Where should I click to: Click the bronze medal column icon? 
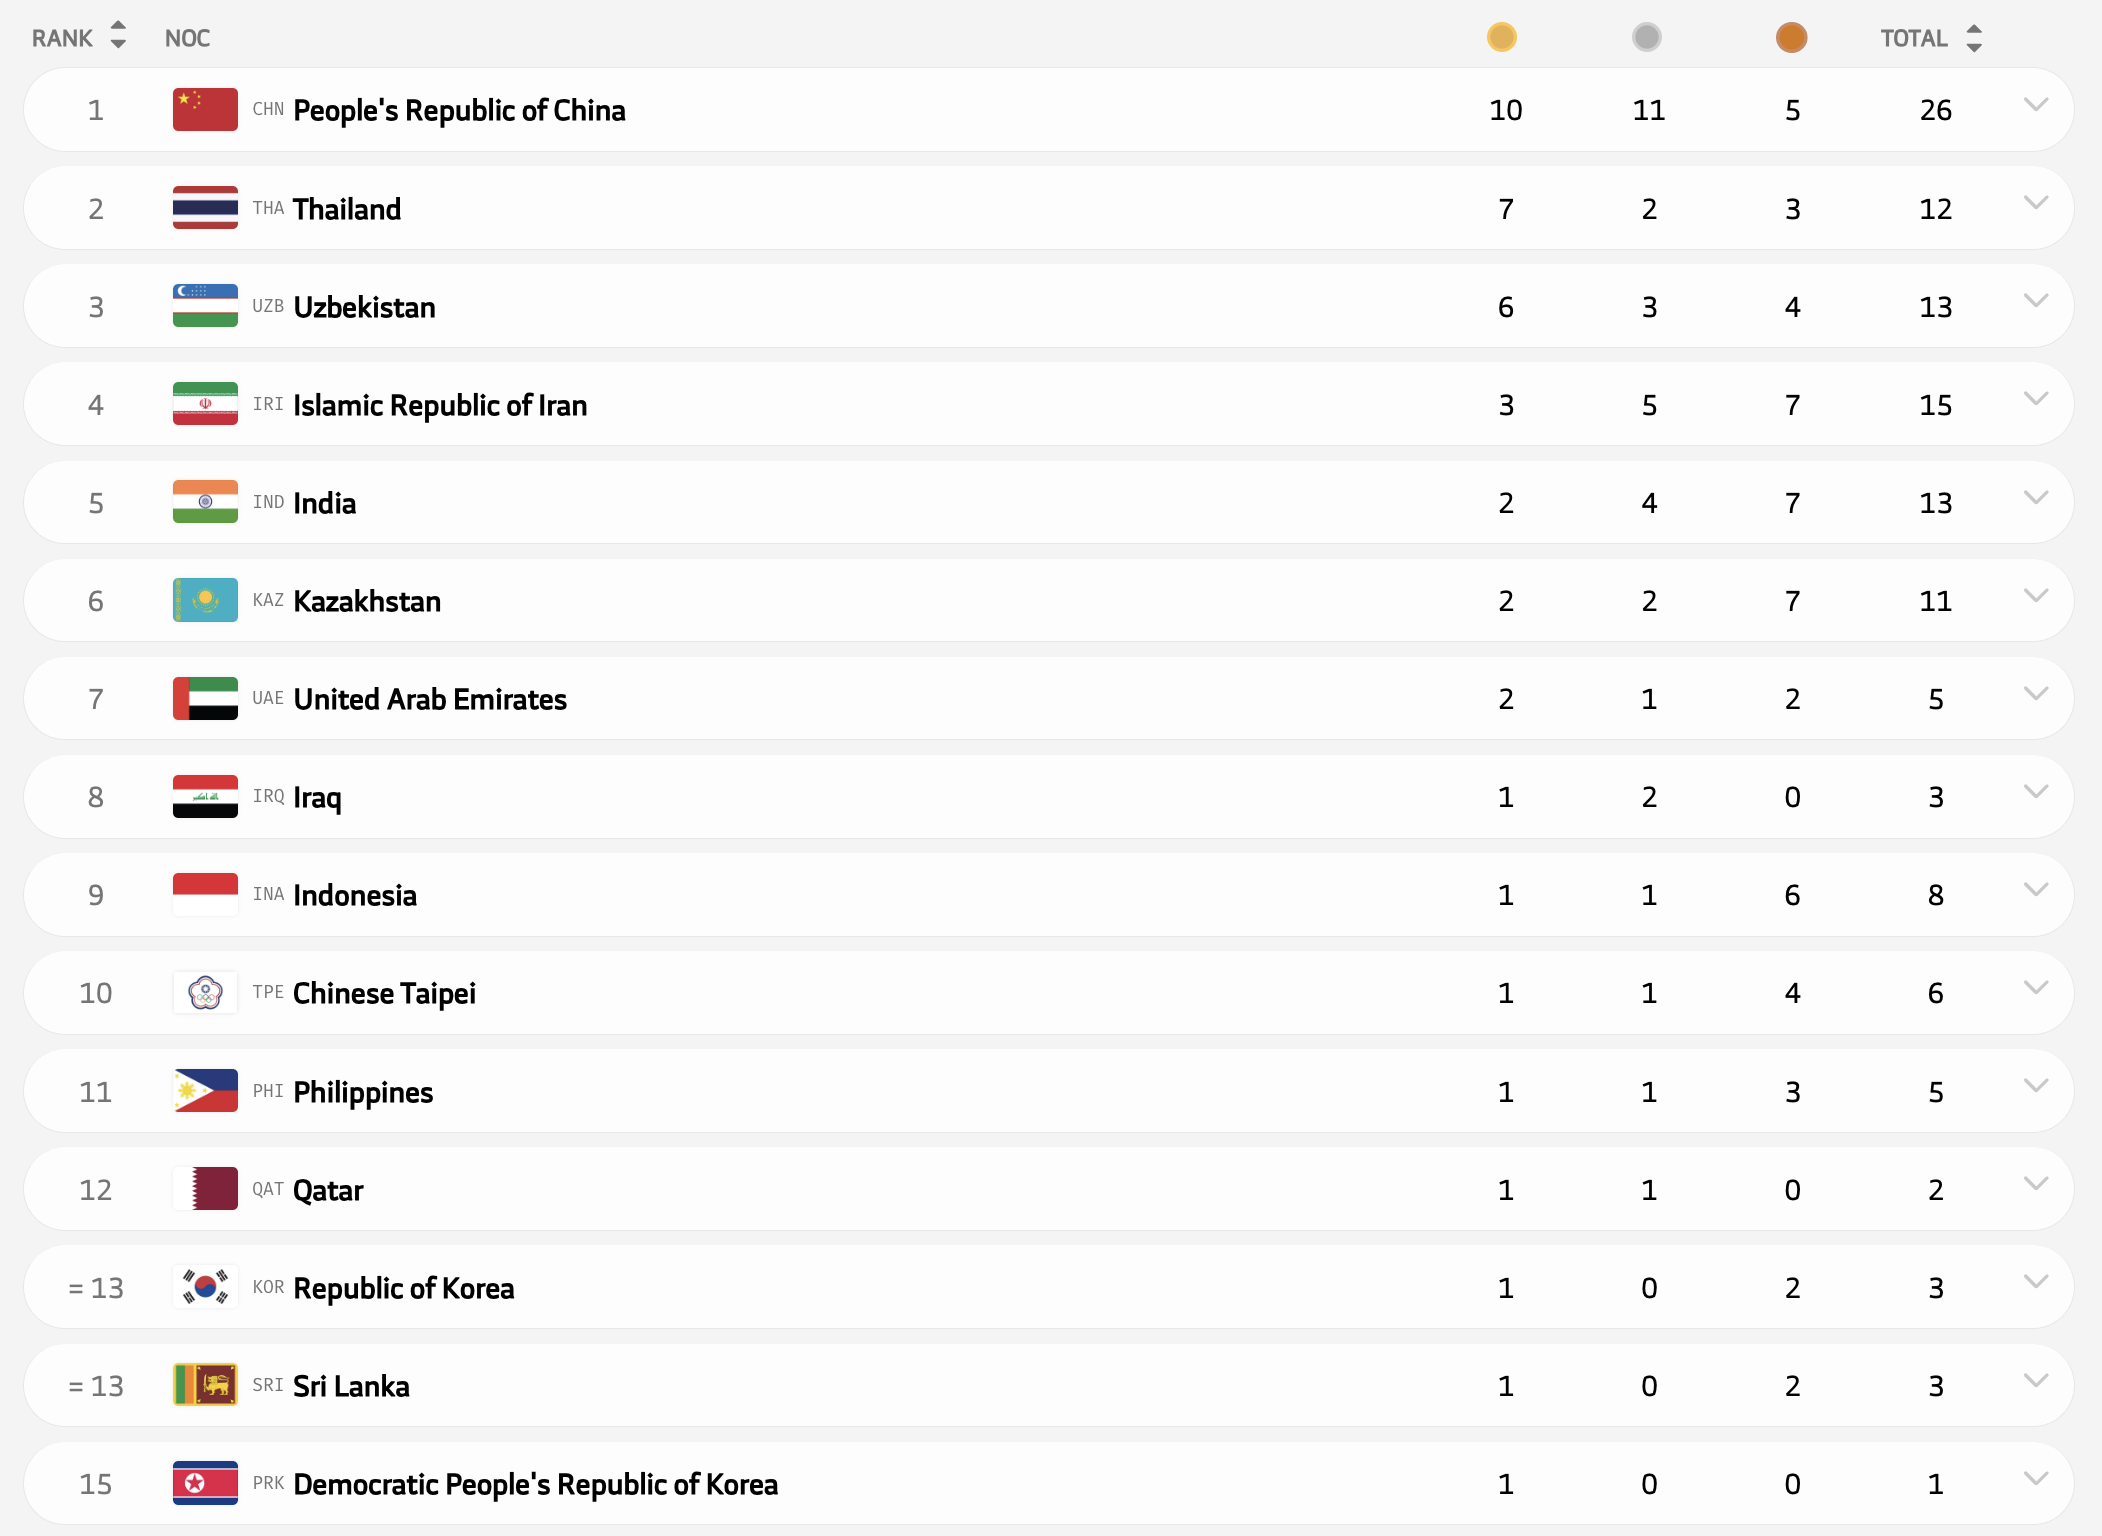tap(1791, 38)
